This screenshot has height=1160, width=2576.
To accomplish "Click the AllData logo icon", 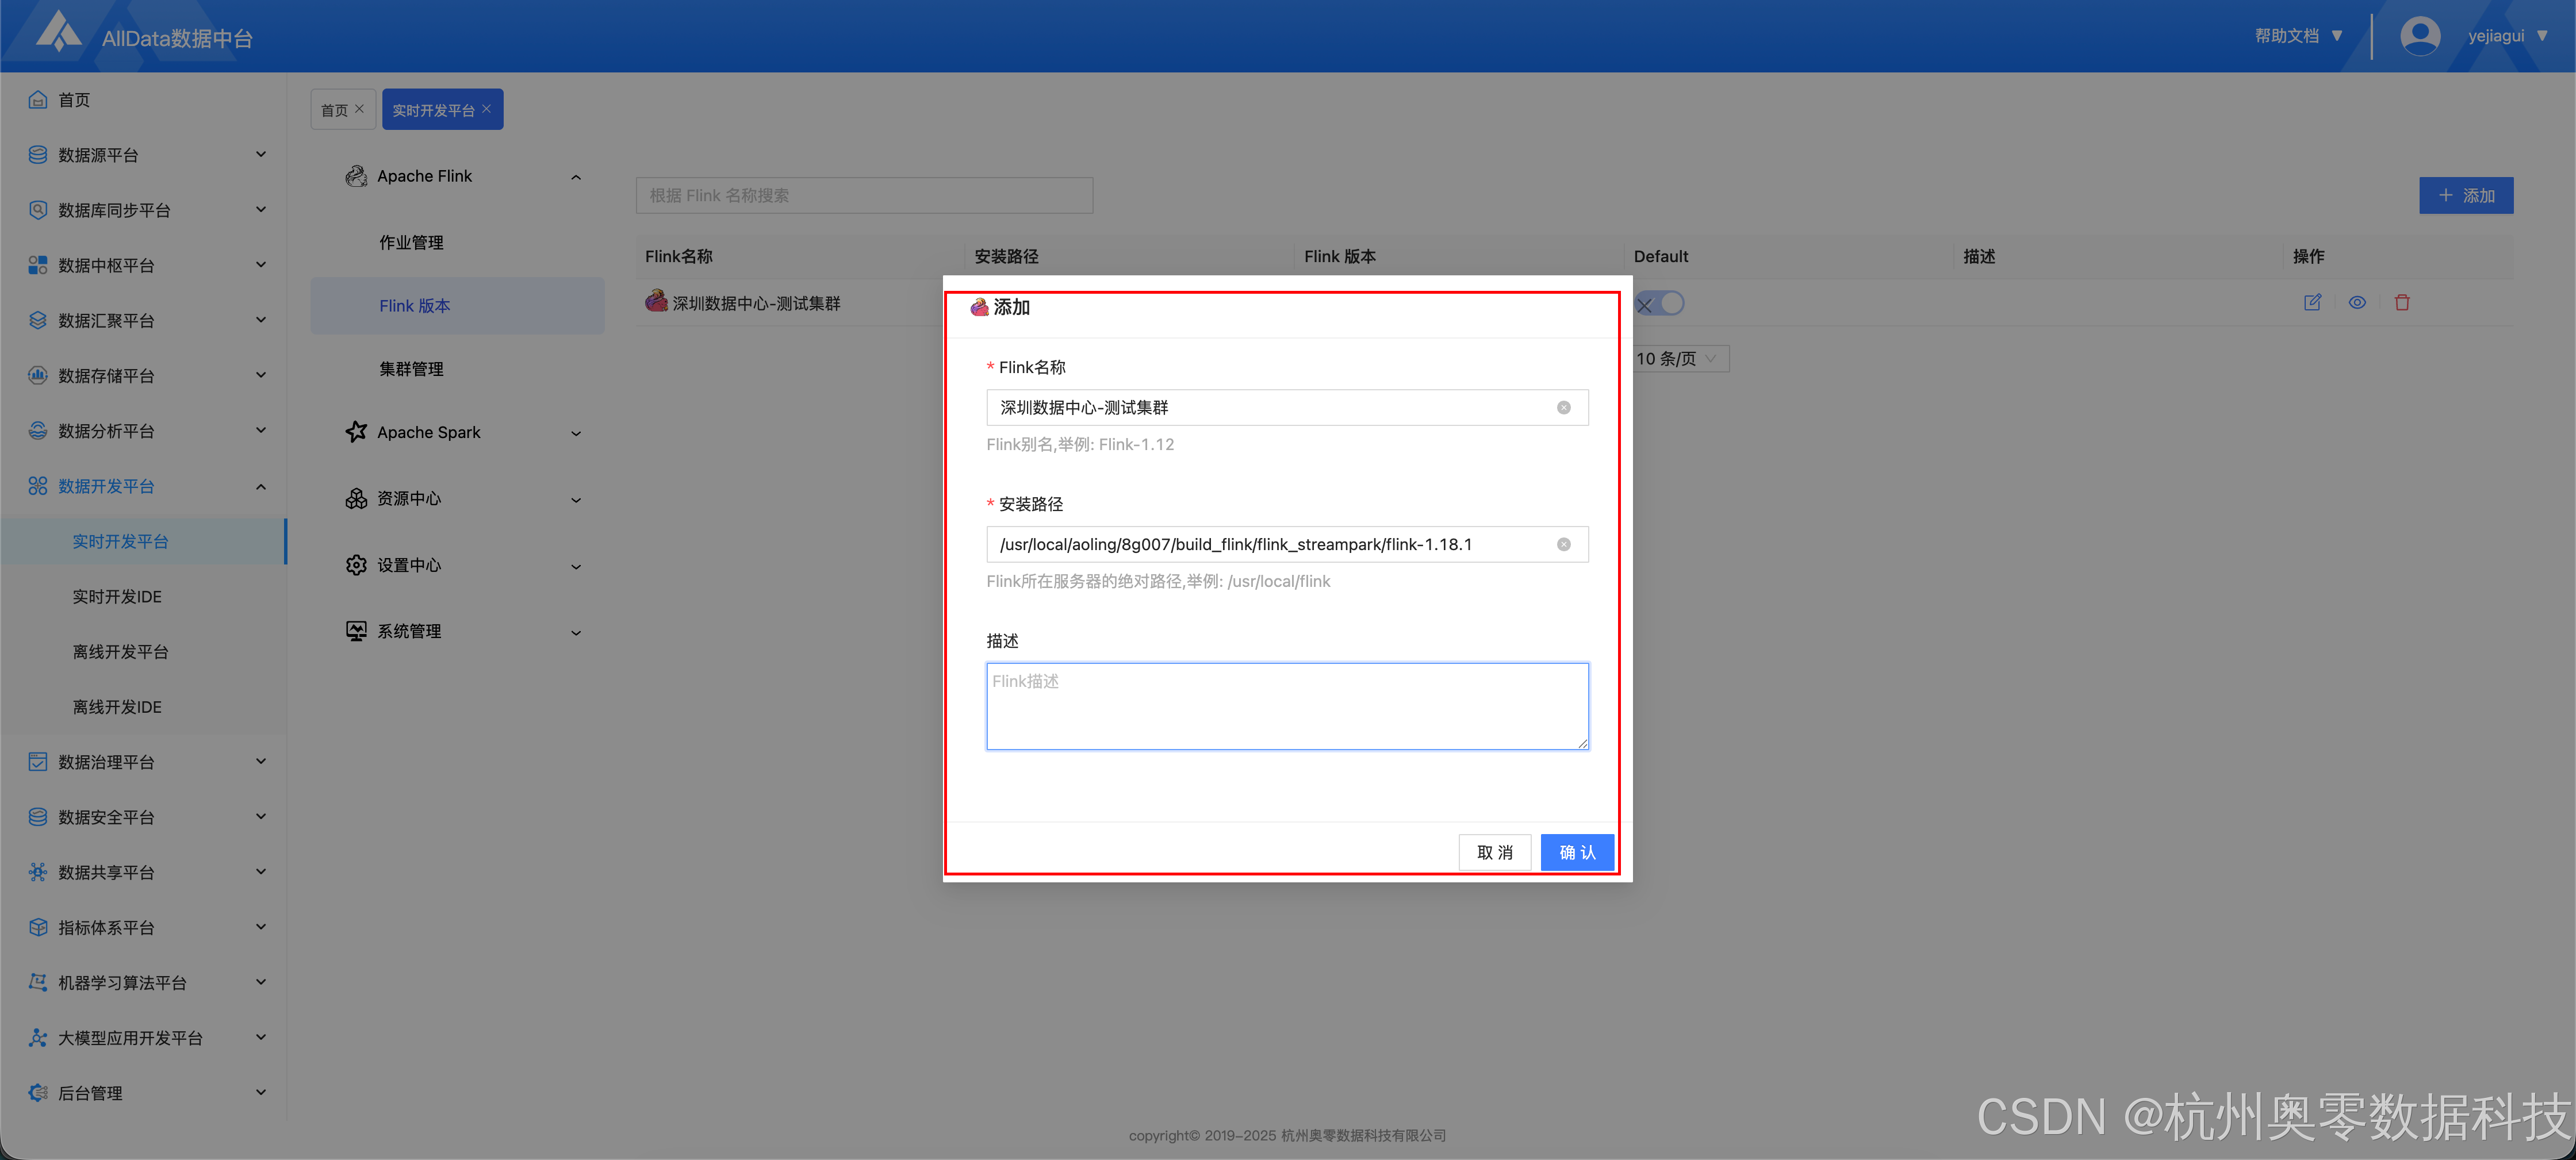I will tap(58, 32).
